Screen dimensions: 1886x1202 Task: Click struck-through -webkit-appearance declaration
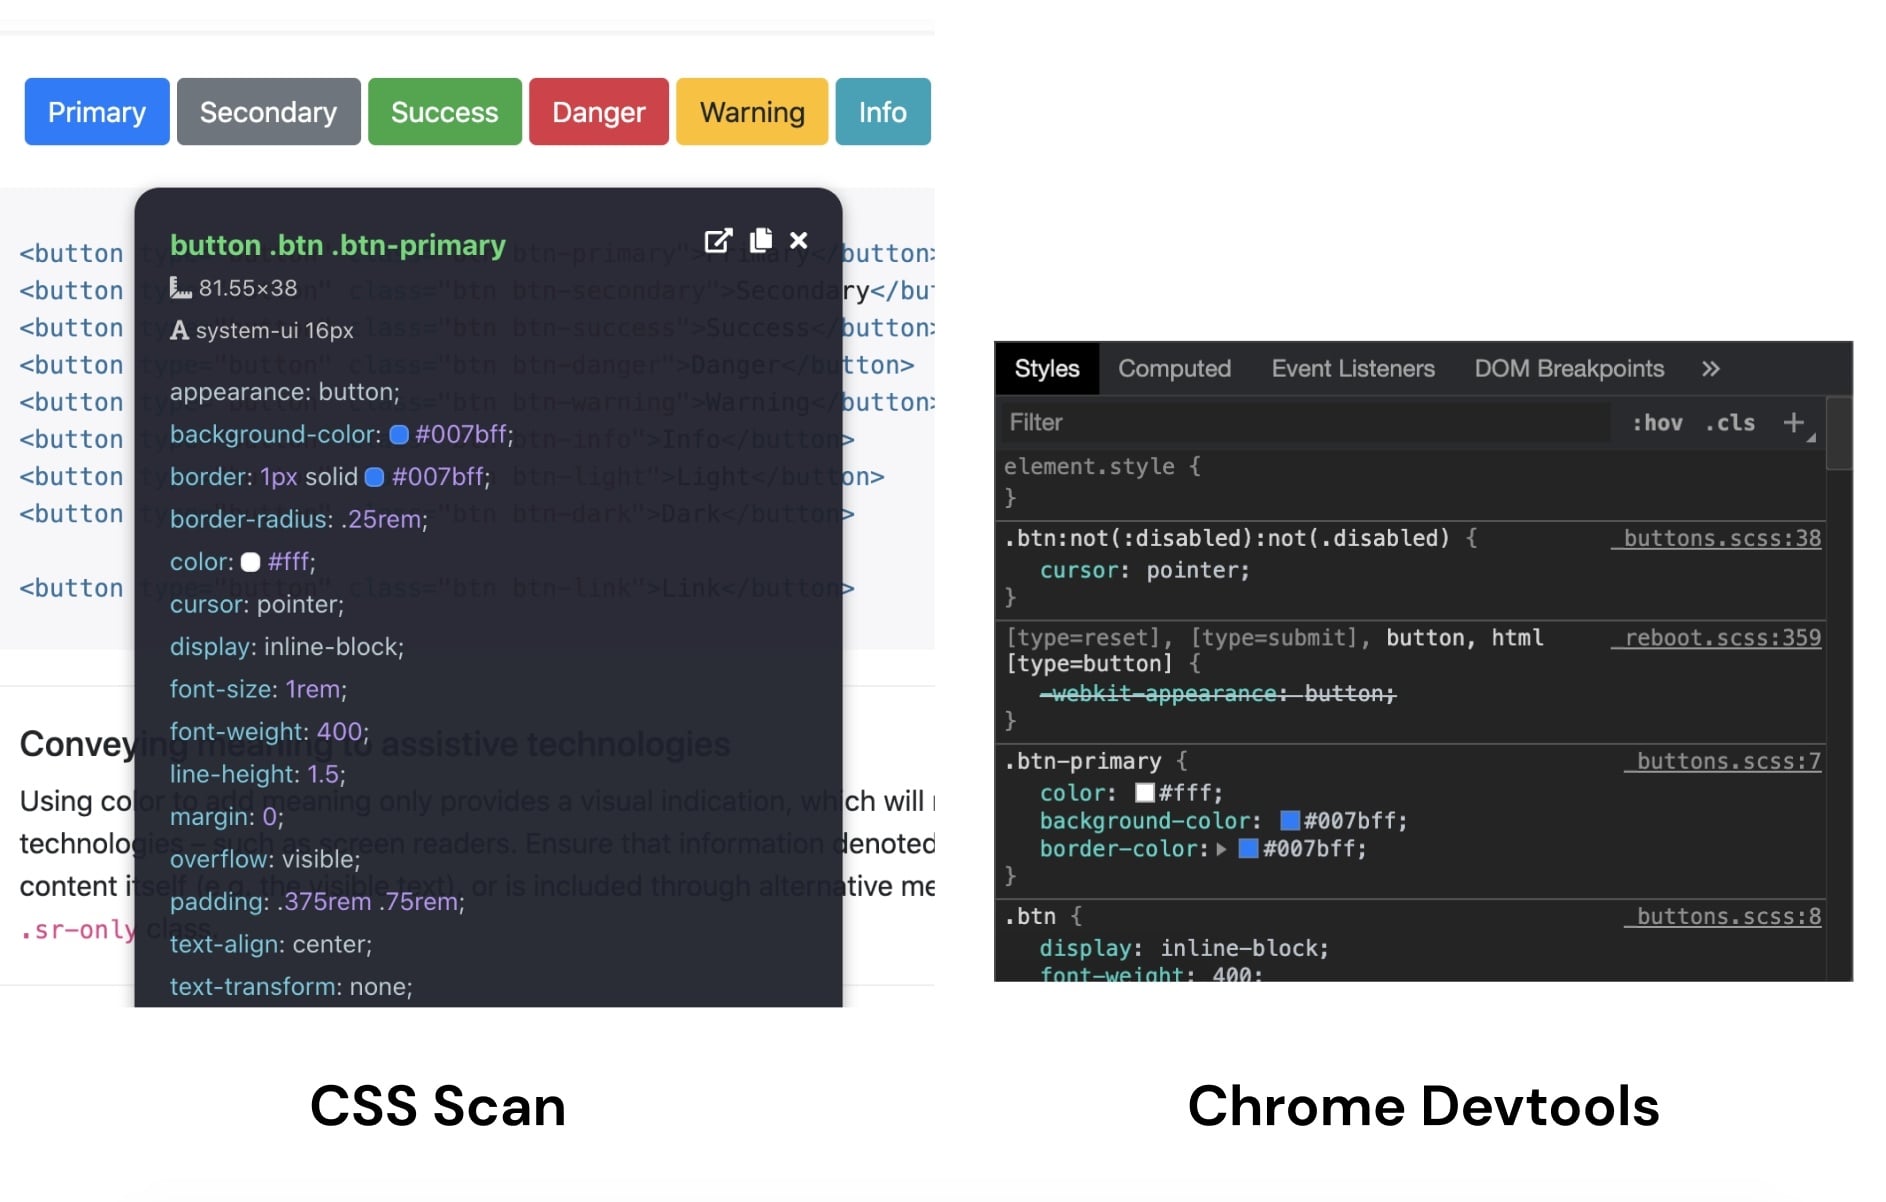pyautogui.click(x=1218, y=694)
